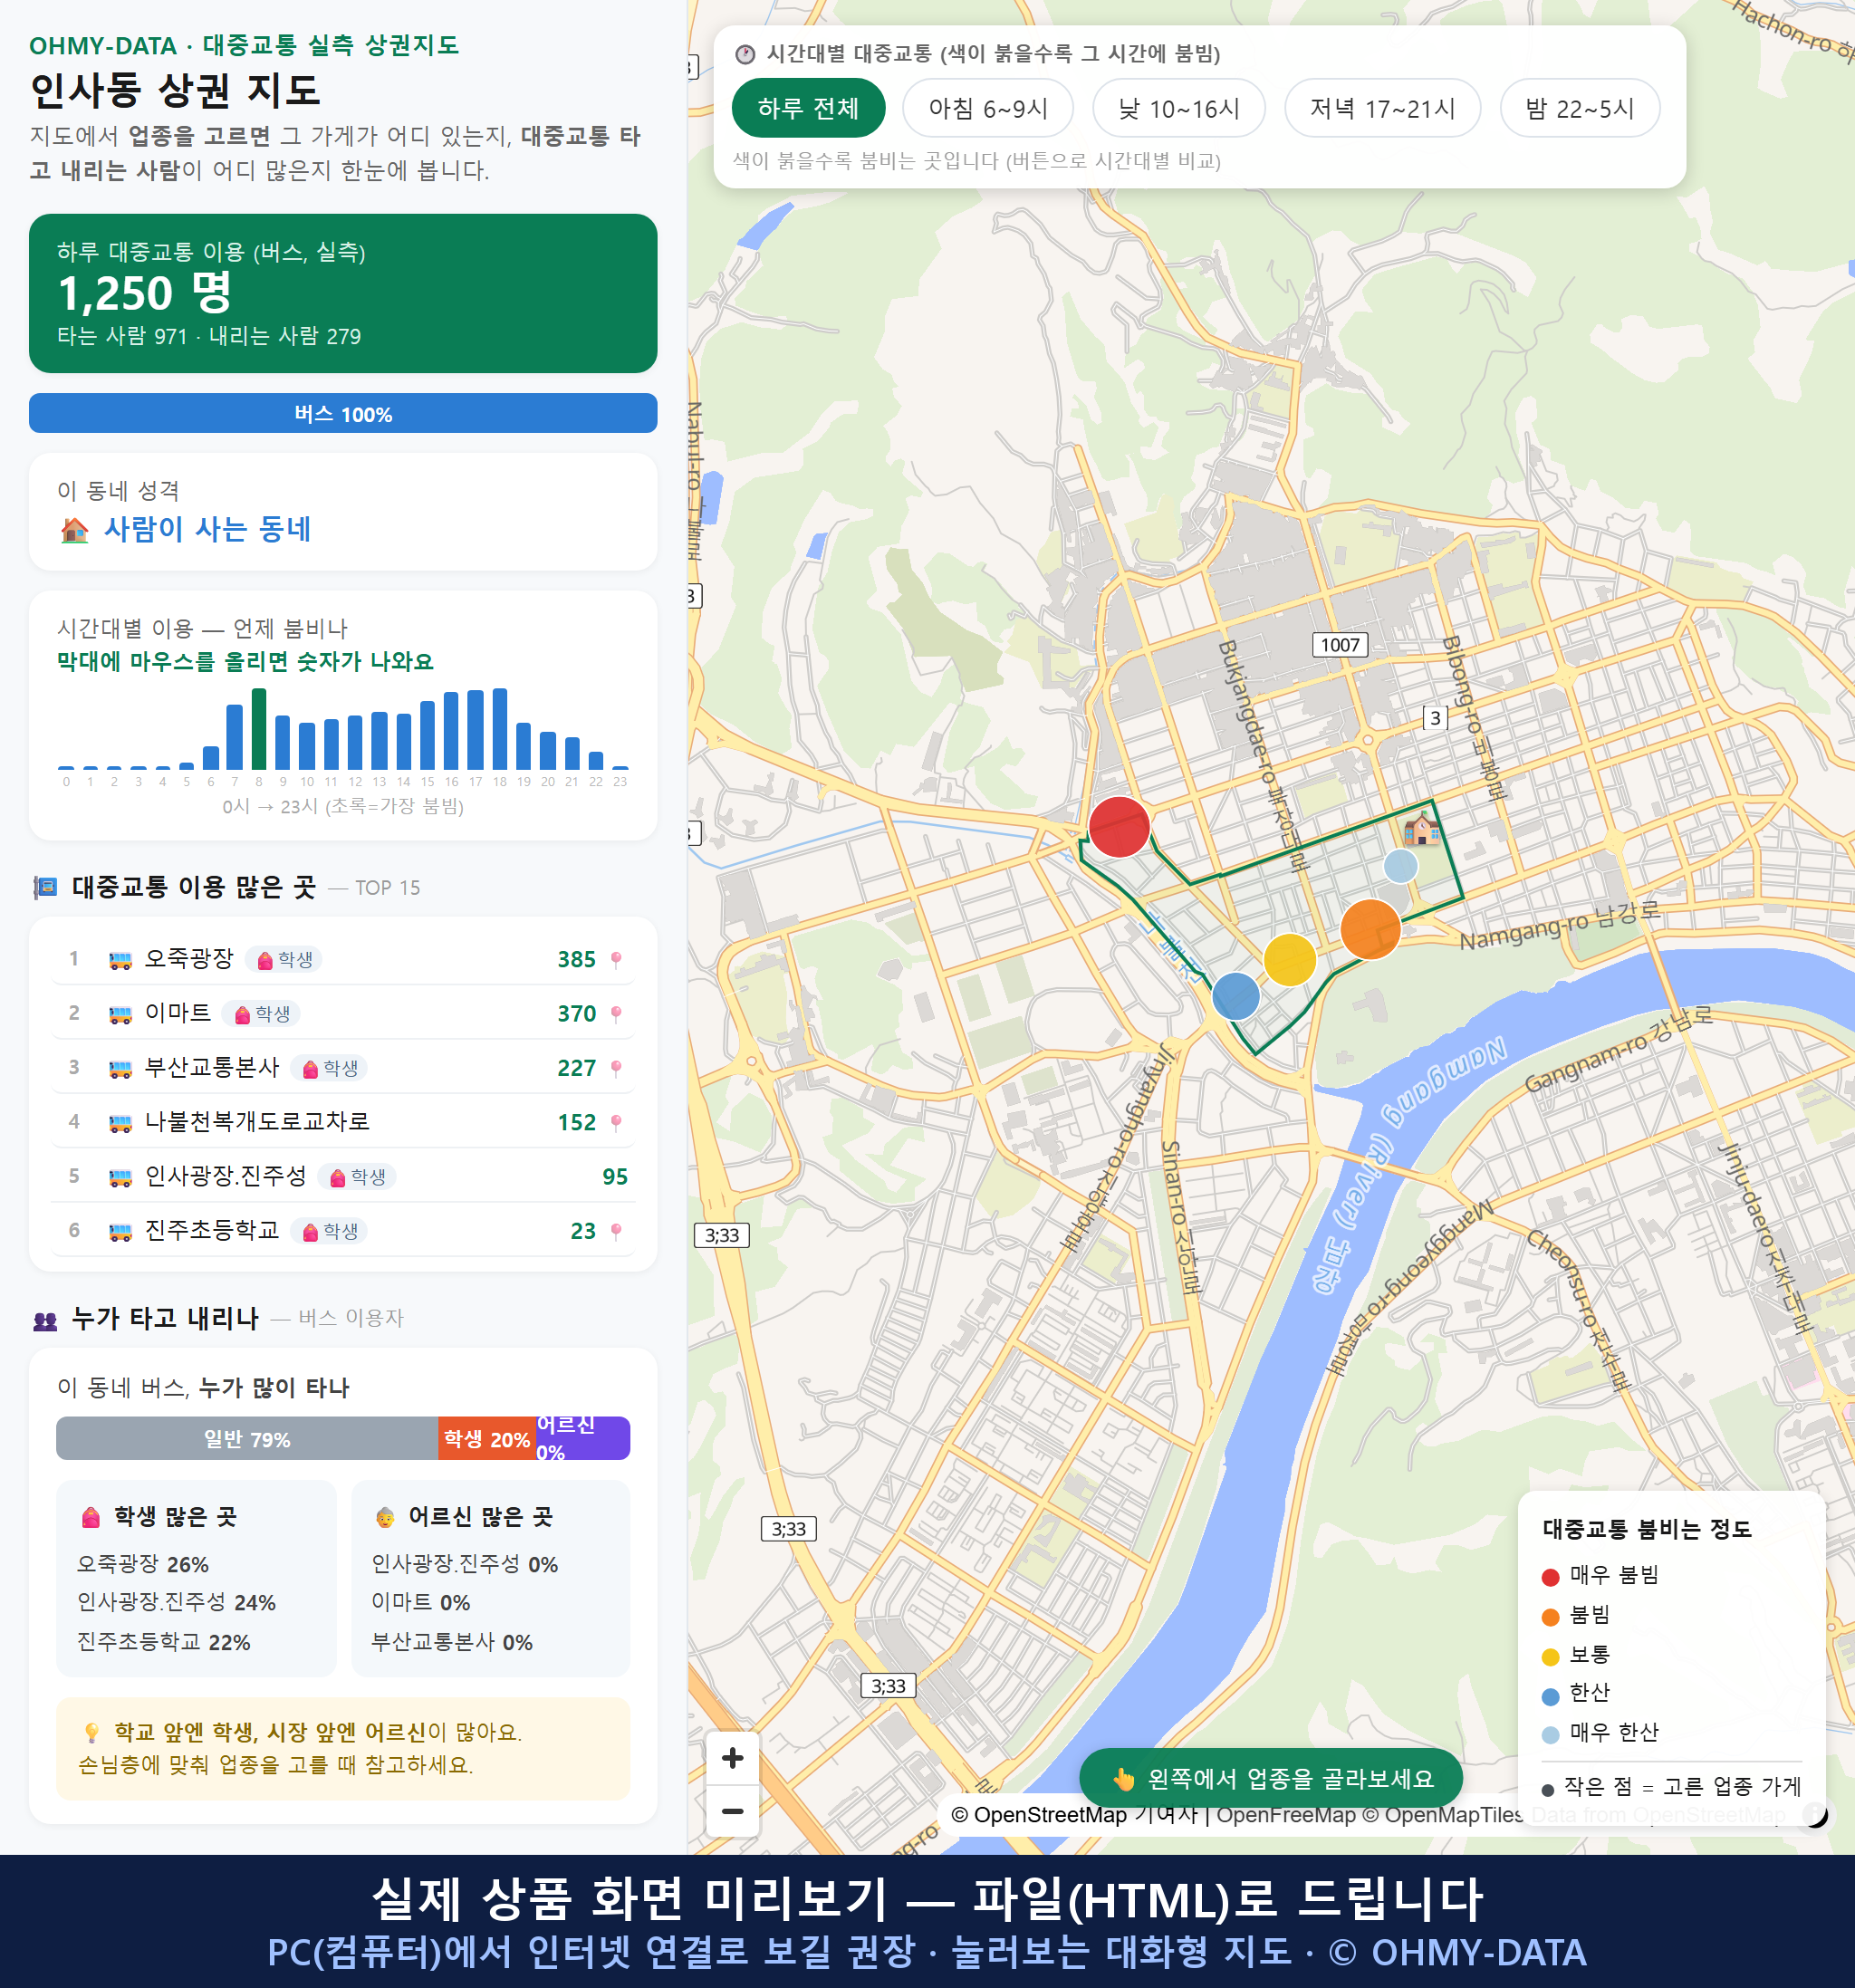
Task: Click the 일반 79% rider segment
Action: click(247, 1439)
